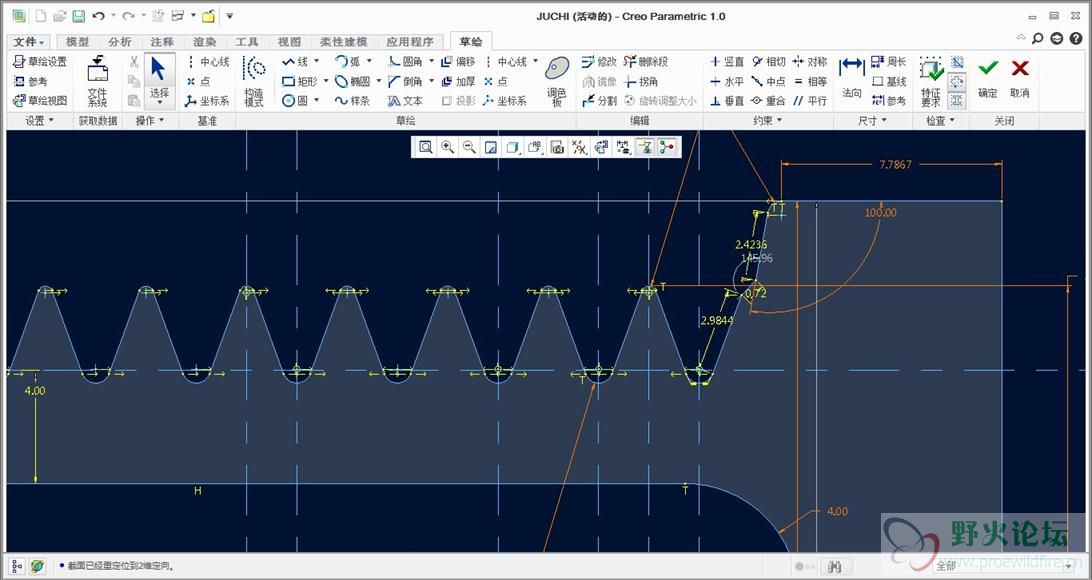Zoom in using graphics toolbar magnifier
Screen dimensions: 1092x580
[447, 146]
